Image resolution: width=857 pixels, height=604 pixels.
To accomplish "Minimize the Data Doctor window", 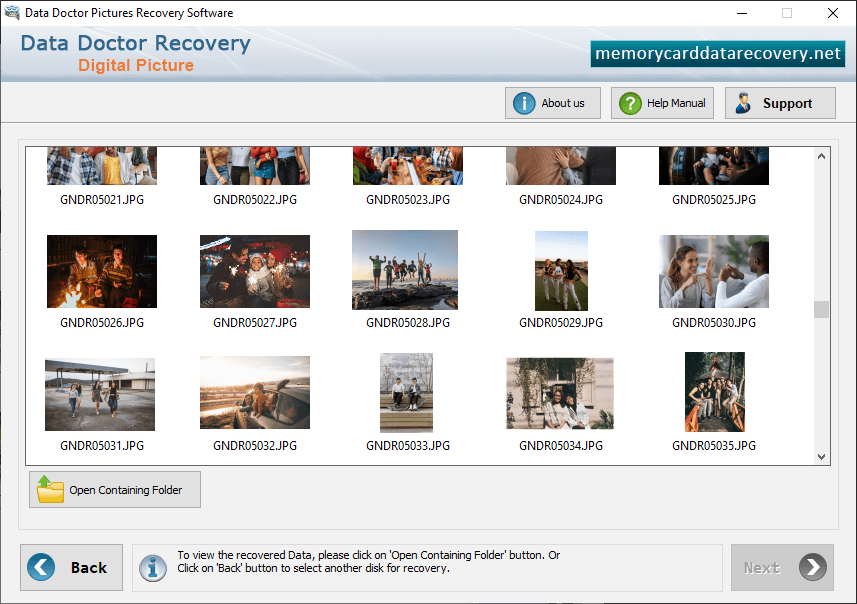I will click(x=742, y=13).
